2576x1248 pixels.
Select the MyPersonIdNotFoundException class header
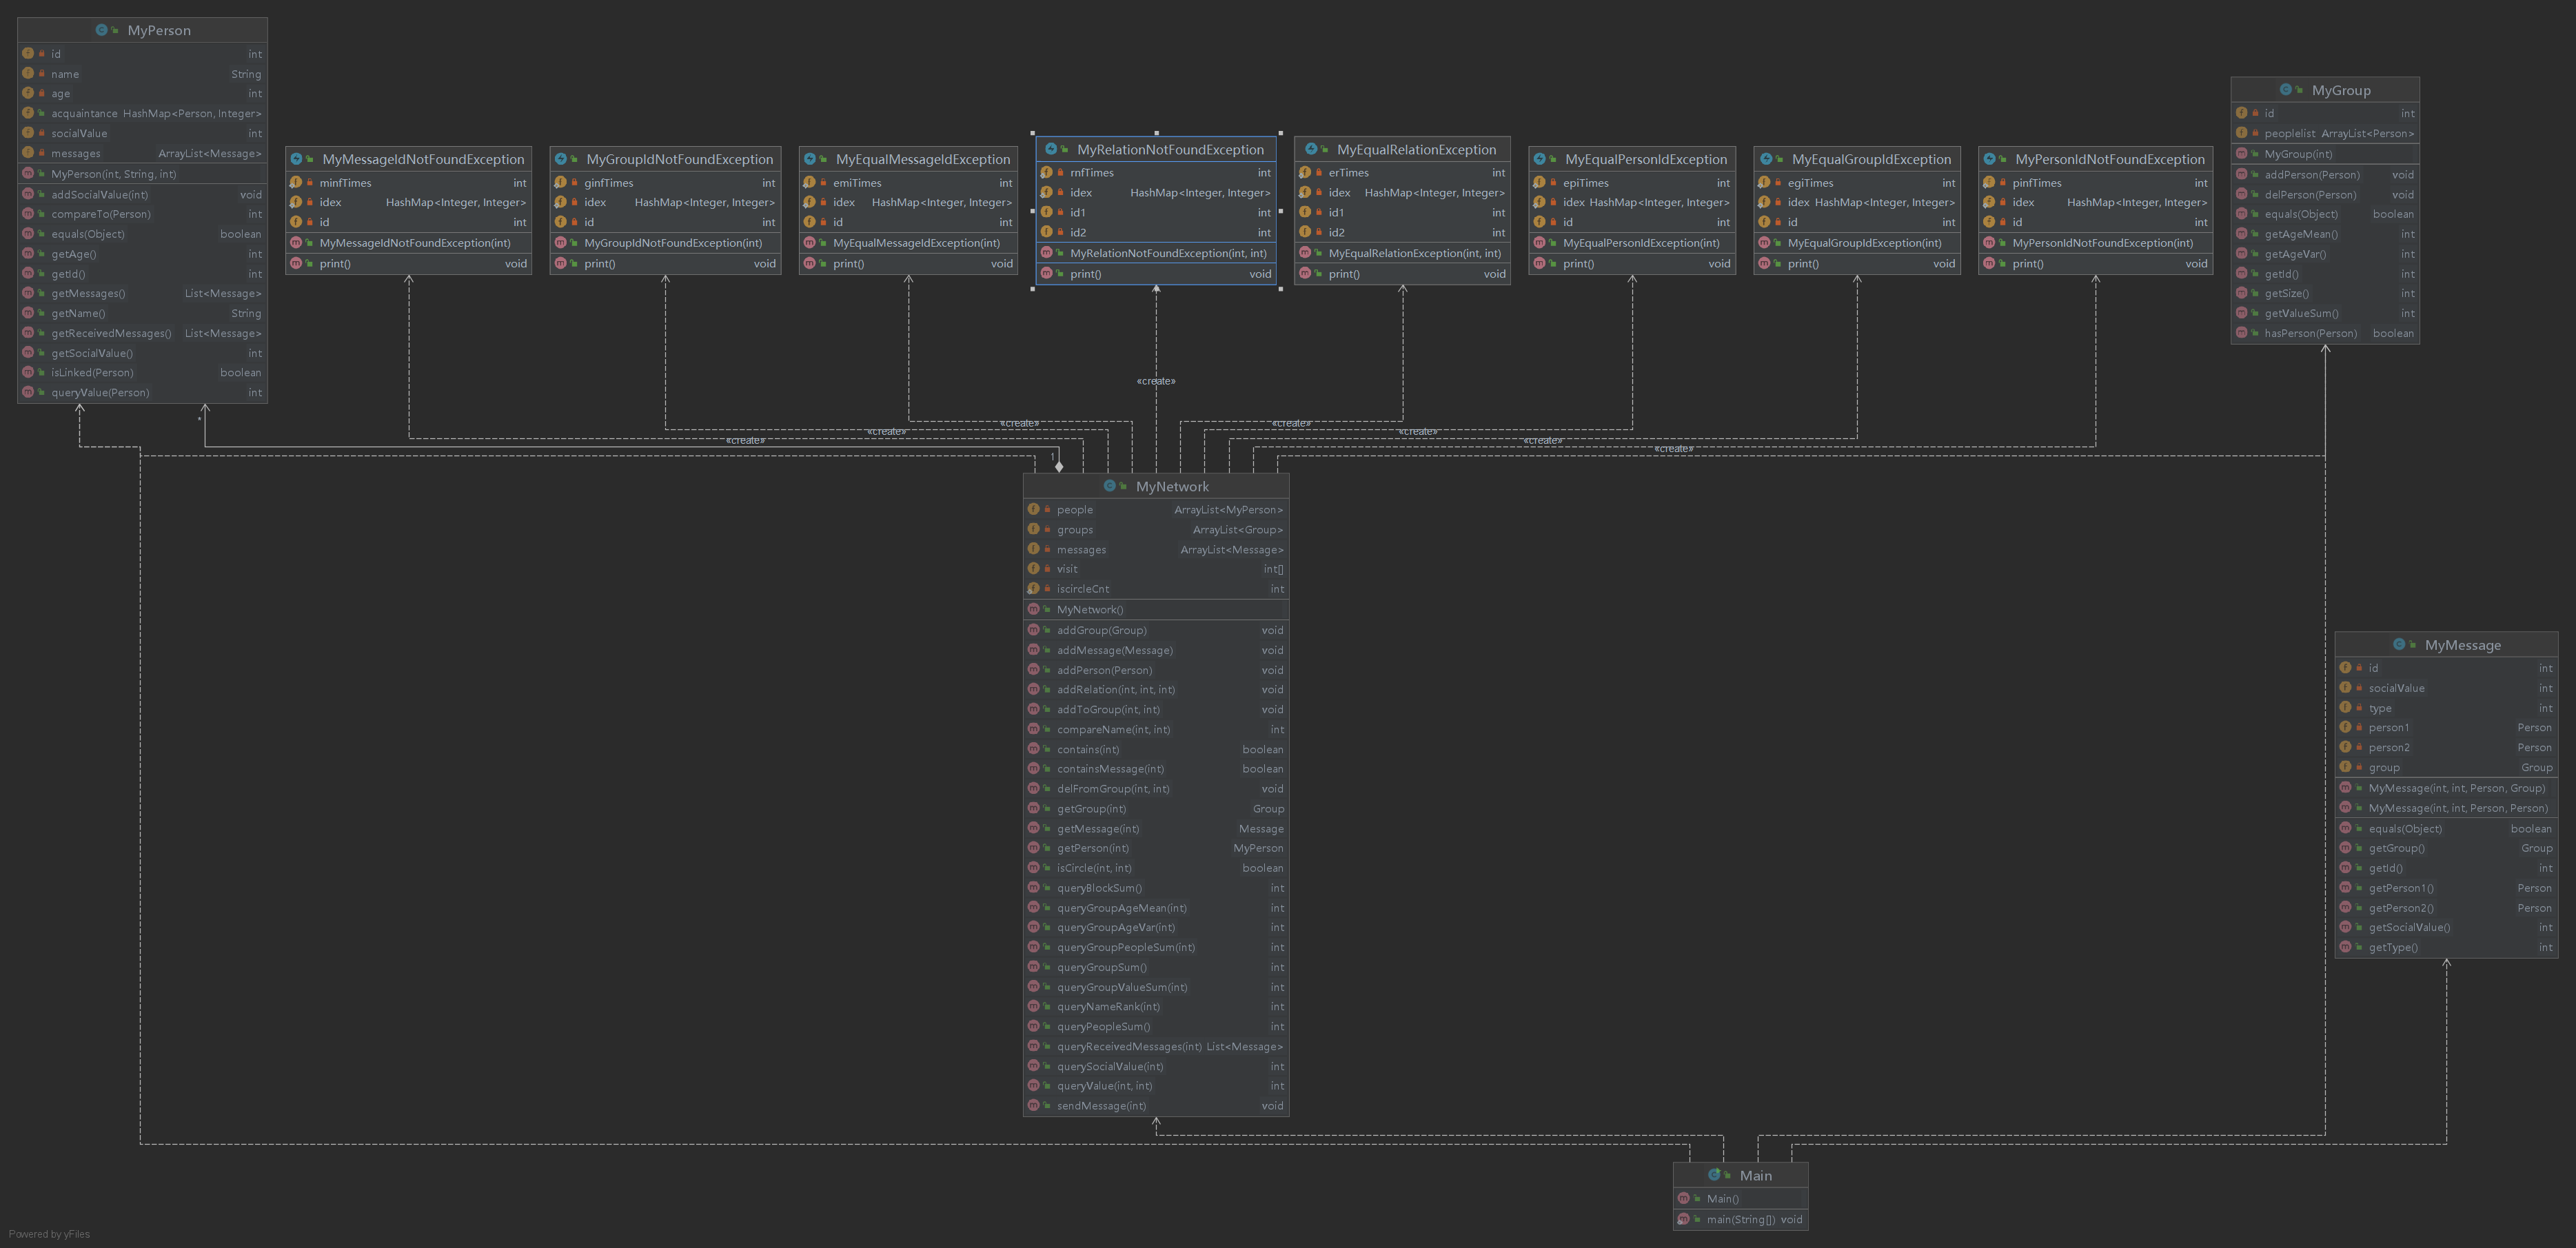2109,159
